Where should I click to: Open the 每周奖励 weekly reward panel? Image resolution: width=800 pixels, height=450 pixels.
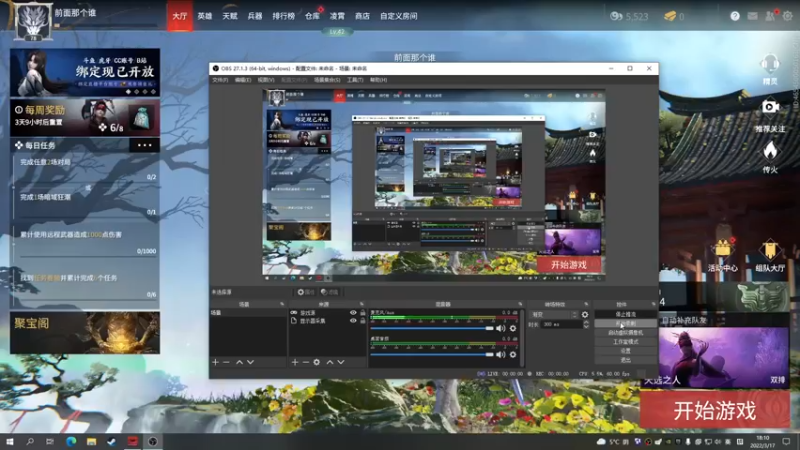(85, 118)
